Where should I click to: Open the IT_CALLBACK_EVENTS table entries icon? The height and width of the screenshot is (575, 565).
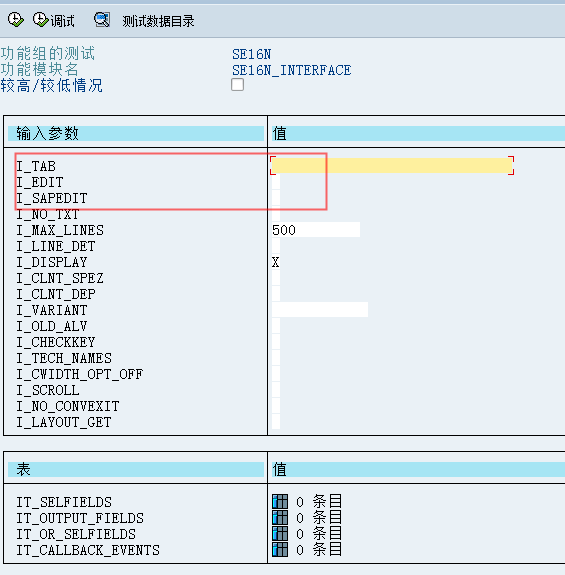point(280,549)
